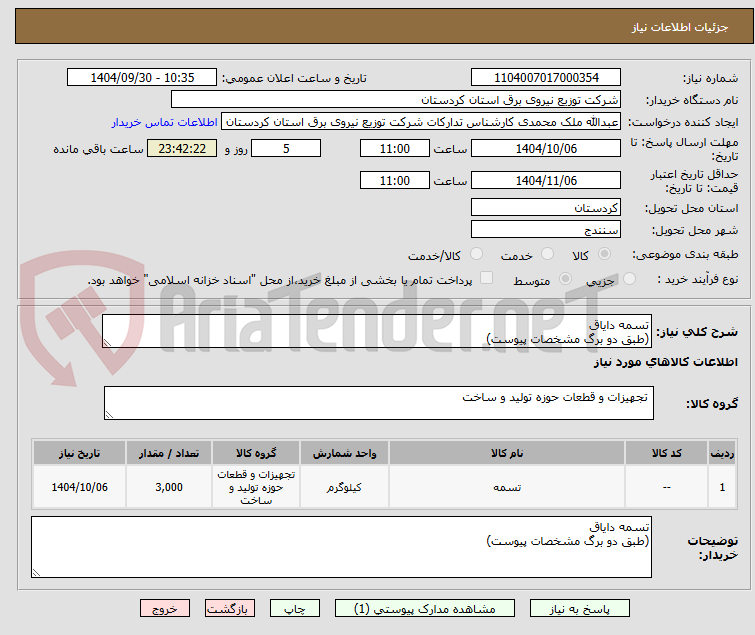Screen dimensions: 755x635
Task: Select the جزیی purchase type radio
Action: (629, 279)
